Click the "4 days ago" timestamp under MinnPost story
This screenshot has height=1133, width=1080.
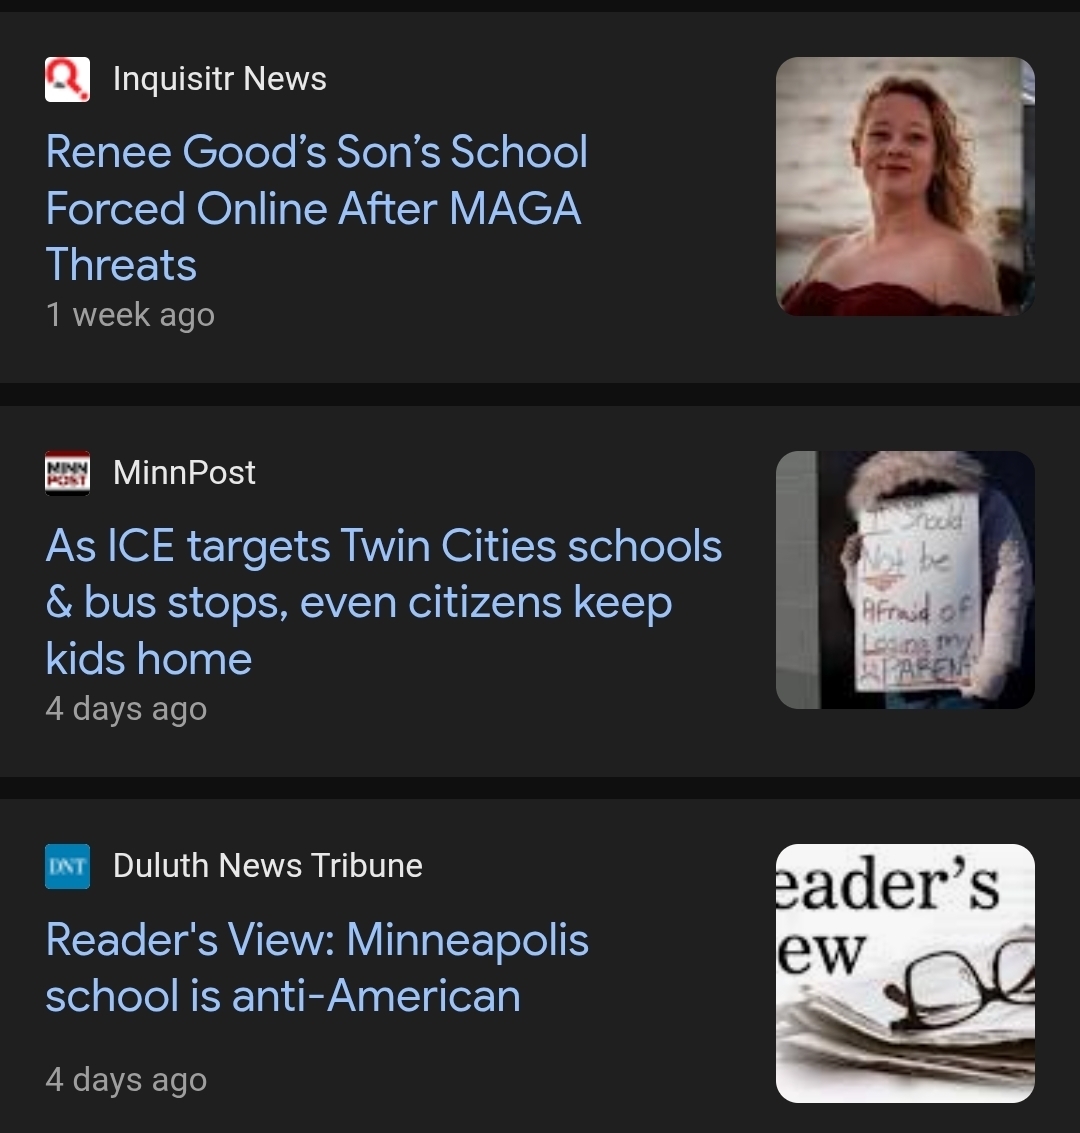click(x=126, y=709)
